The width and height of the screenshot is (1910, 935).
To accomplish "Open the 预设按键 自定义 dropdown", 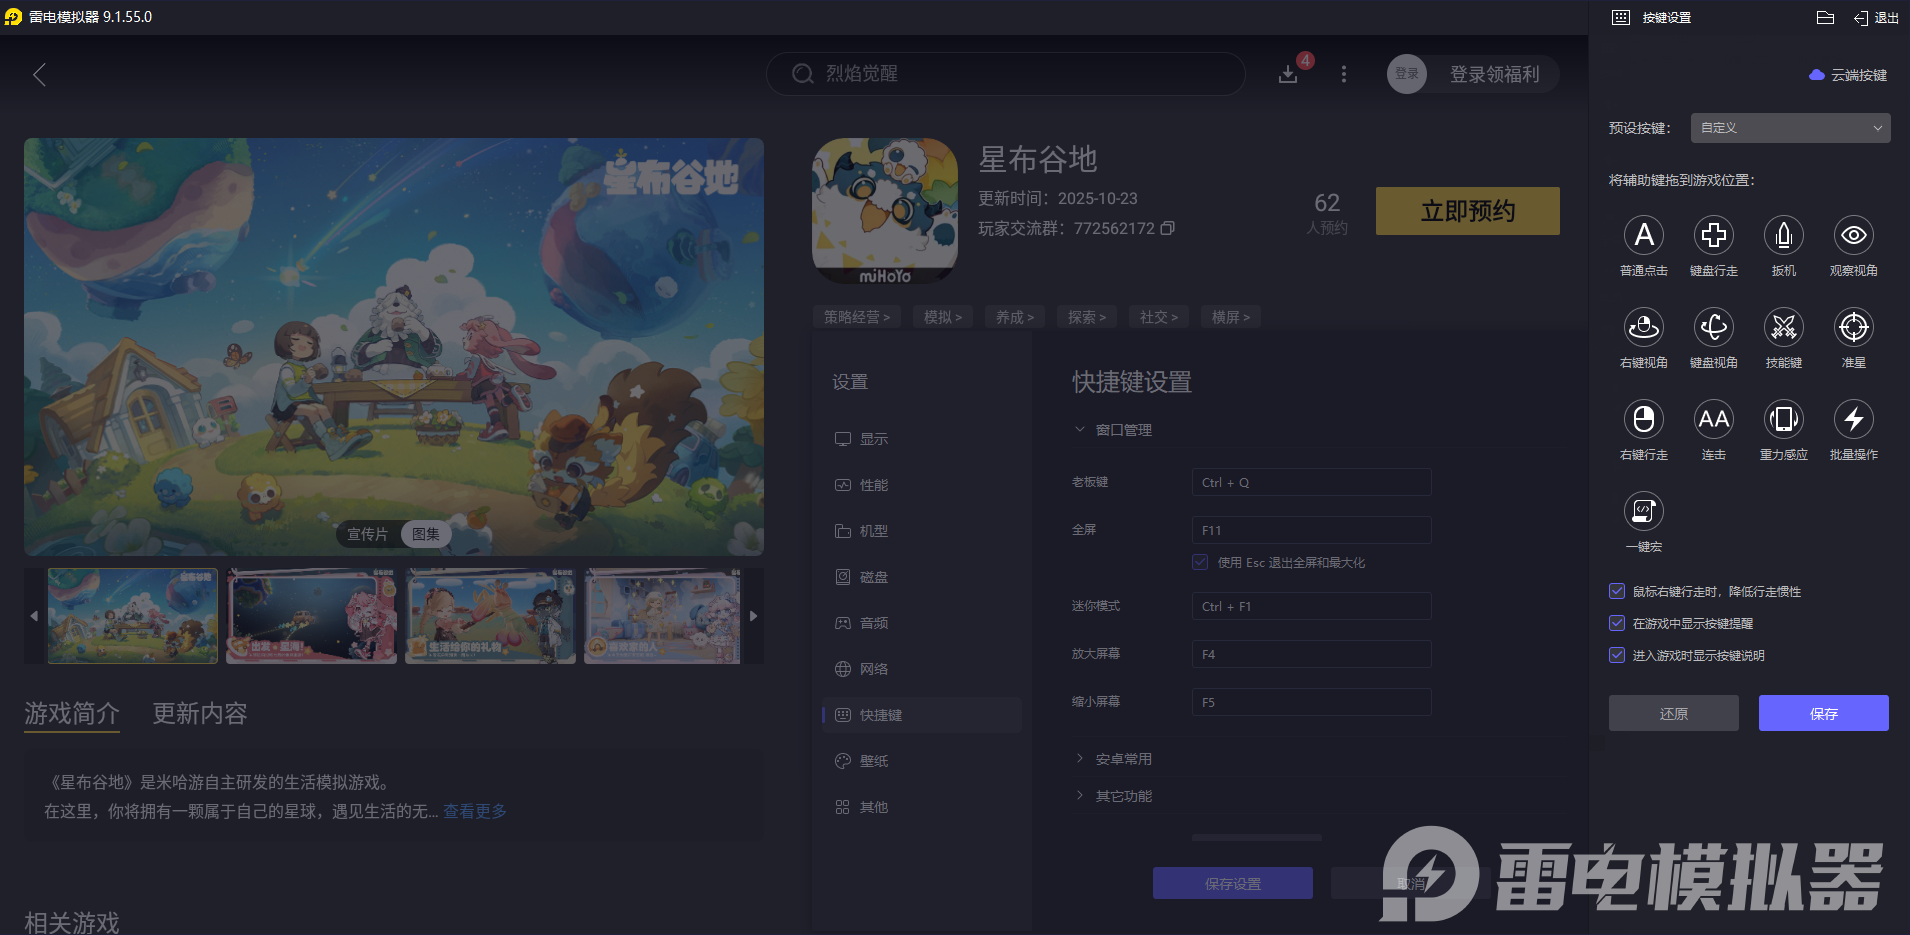I will coord(1789,127).
